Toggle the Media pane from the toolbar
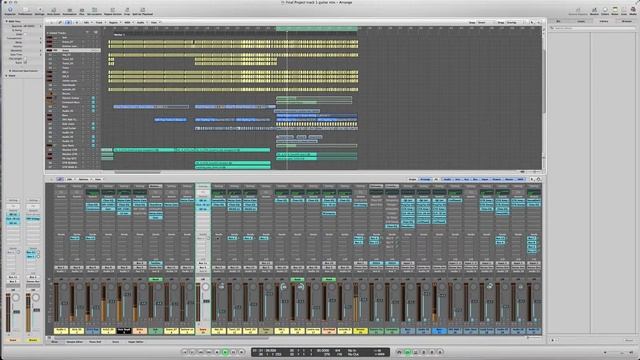 633,11
